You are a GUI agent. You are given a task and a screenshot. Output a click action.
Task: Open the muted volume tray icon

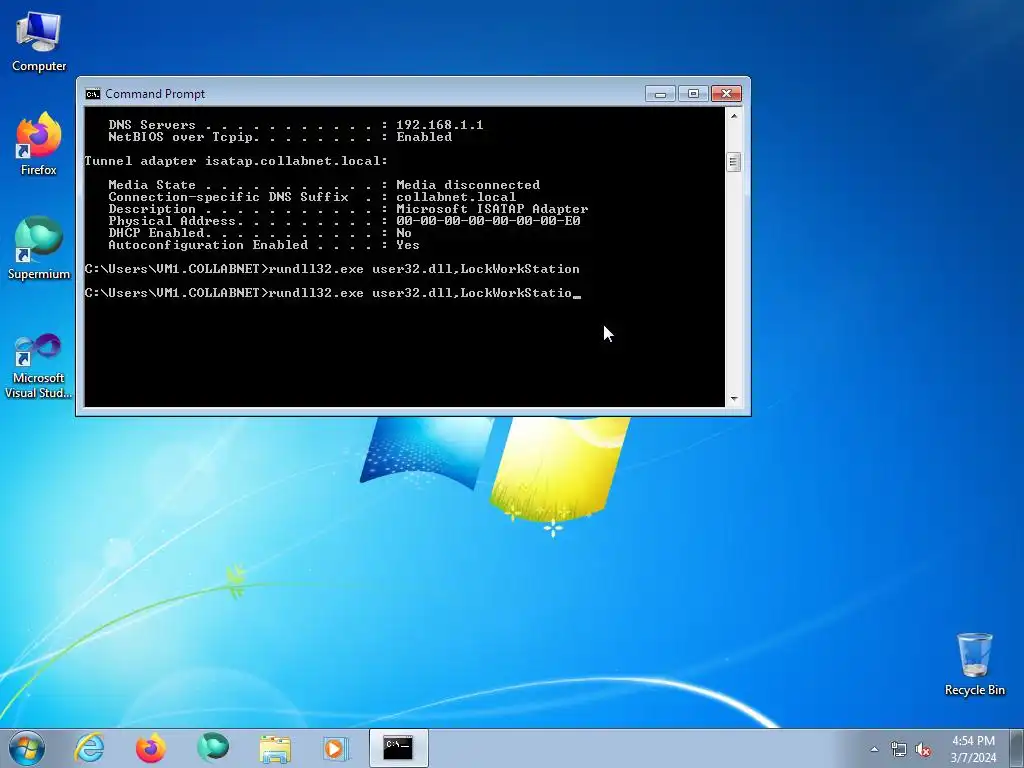[x=923, y=749]
